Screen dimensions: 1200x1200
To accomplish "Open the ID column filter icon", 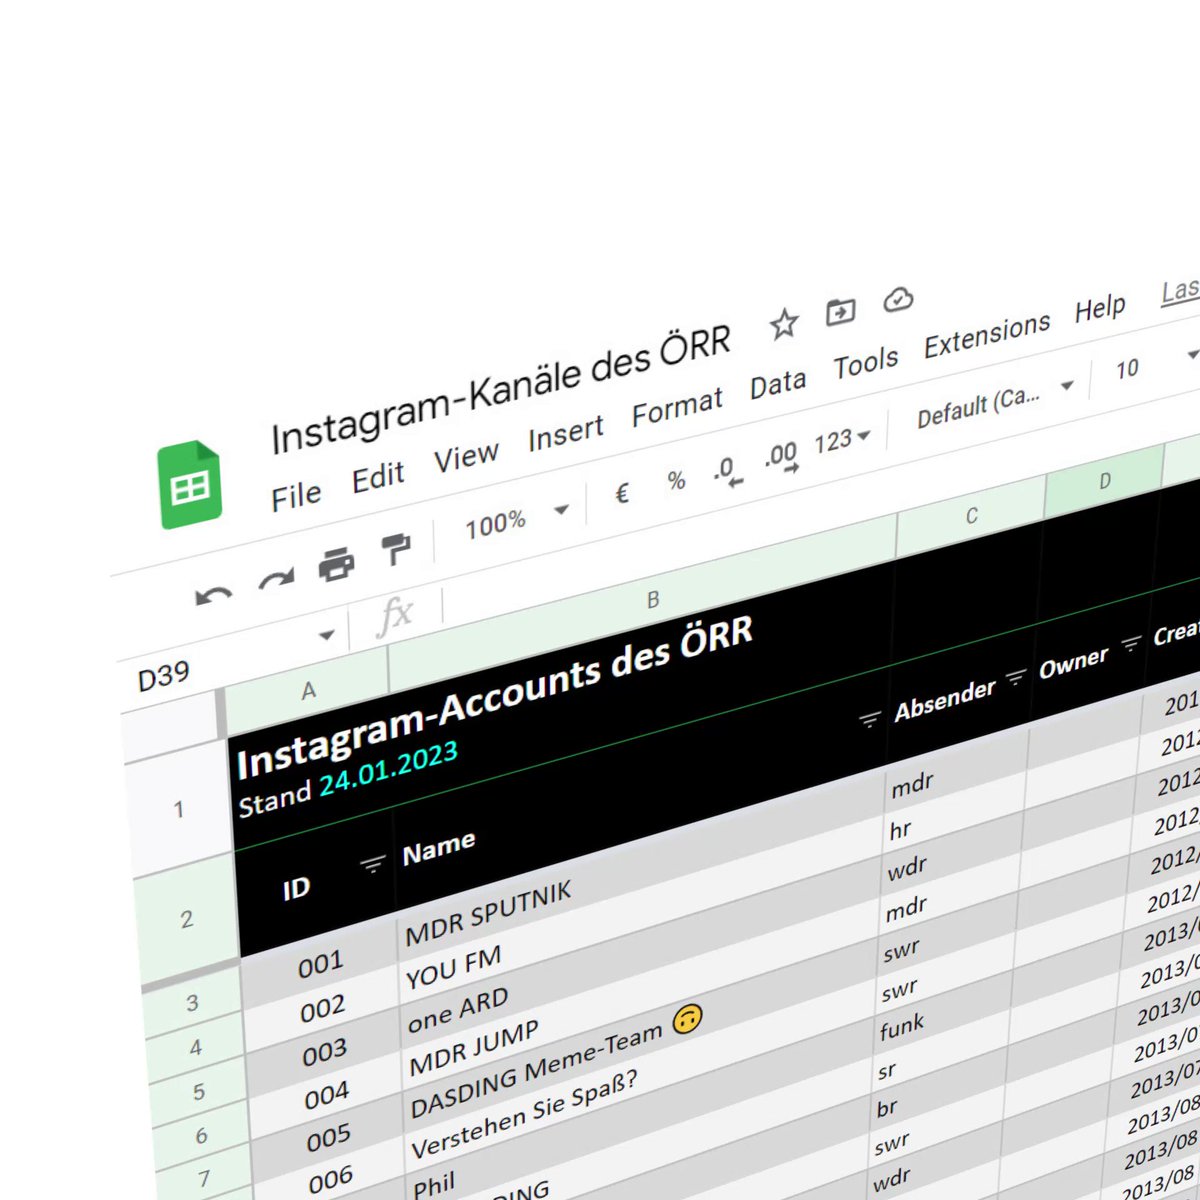I will [x=372, y=863].
